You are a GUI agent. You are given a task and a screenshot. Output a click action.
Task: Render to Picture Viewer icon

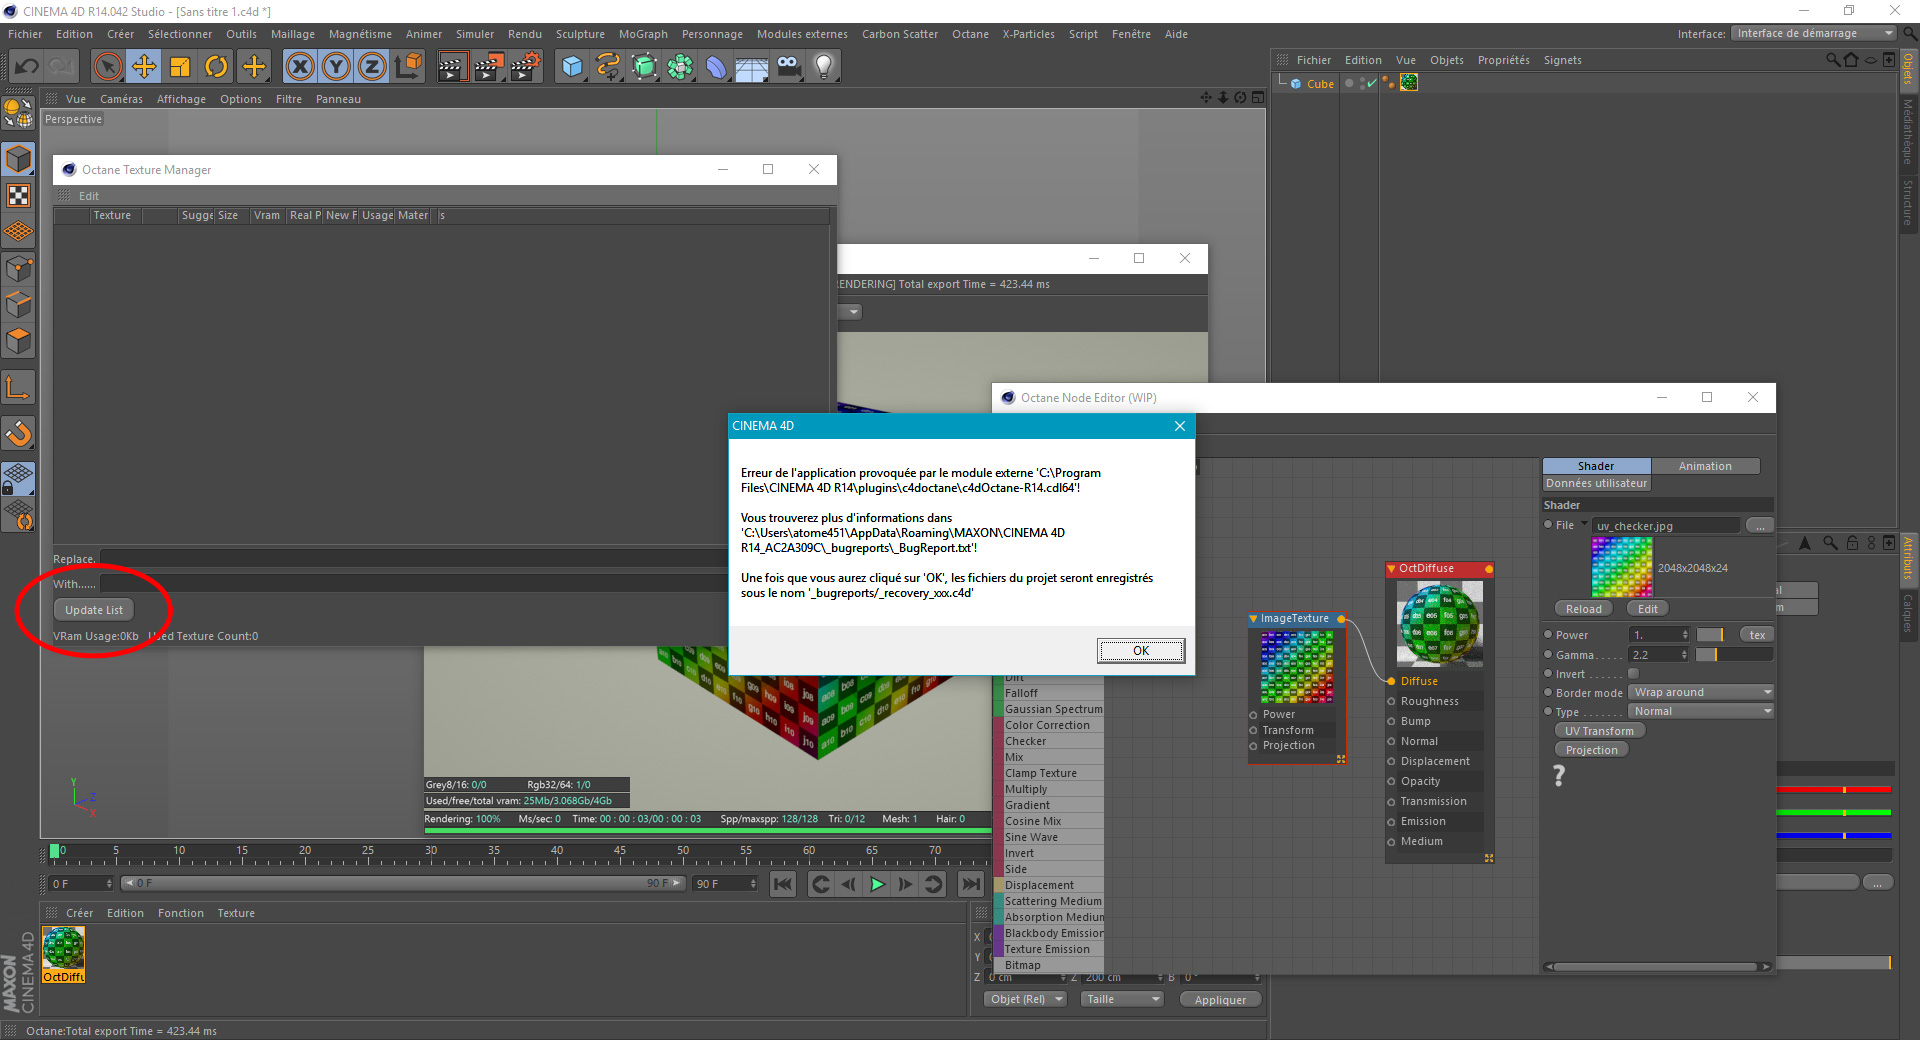489,67
